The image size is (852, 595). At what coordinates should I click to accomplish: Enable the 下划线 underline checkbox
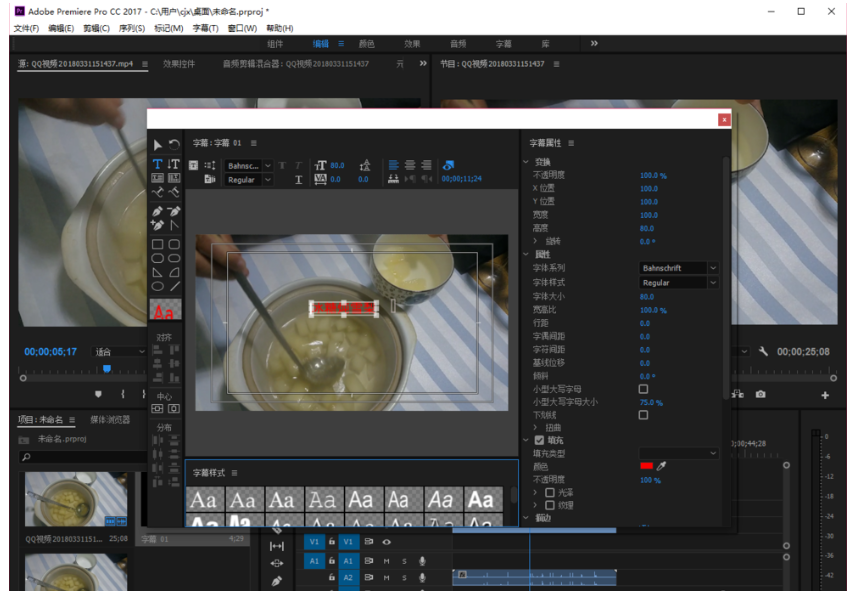click(x=643, y=415)
